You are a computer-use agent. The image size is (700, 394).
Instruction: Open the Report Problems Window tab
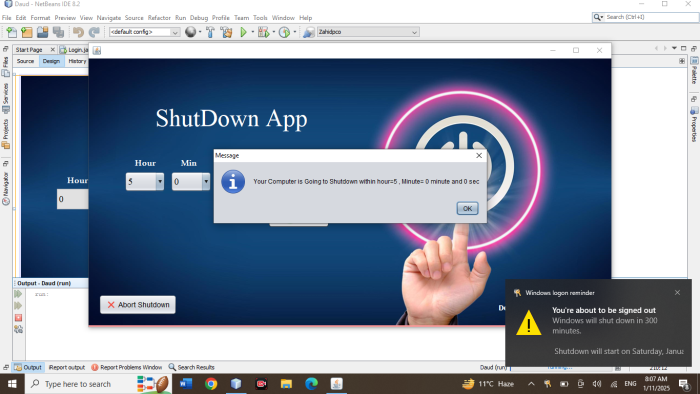point(127,367)
